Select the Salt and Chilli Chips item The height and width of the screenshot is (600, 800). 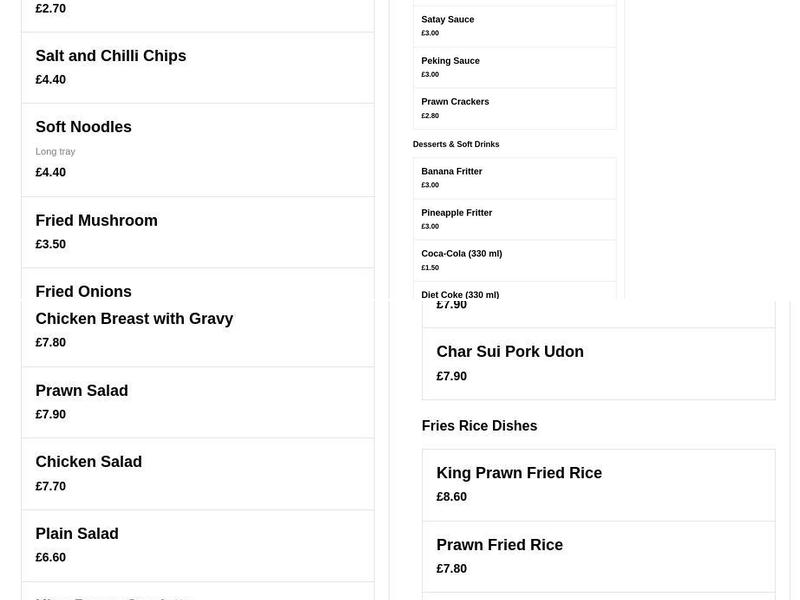110,56
